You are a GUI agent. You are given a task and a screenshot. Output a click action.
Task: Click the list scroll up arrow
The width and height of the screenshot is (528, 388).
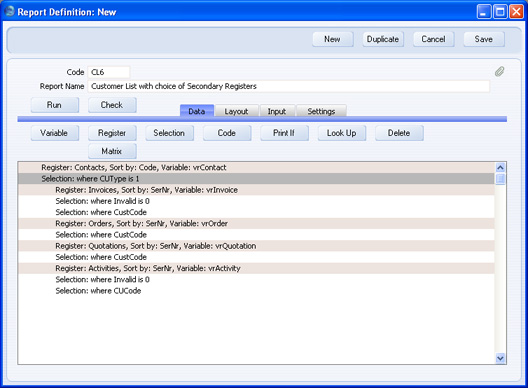click(500, 167)
